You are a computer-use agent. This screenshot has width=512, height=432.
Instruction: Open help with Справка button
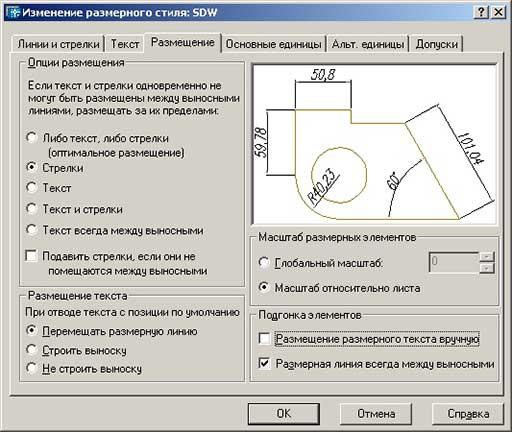pyautogui.click(x=468, y=414)
